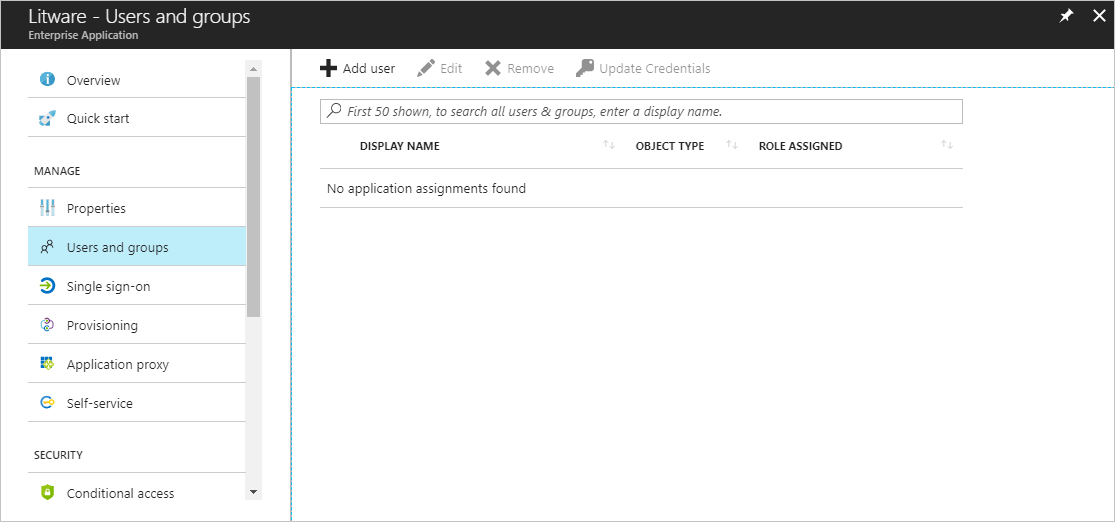The image size is (1115, 522).
Task: Open Application proxy settings
Action: pos(137,364)
